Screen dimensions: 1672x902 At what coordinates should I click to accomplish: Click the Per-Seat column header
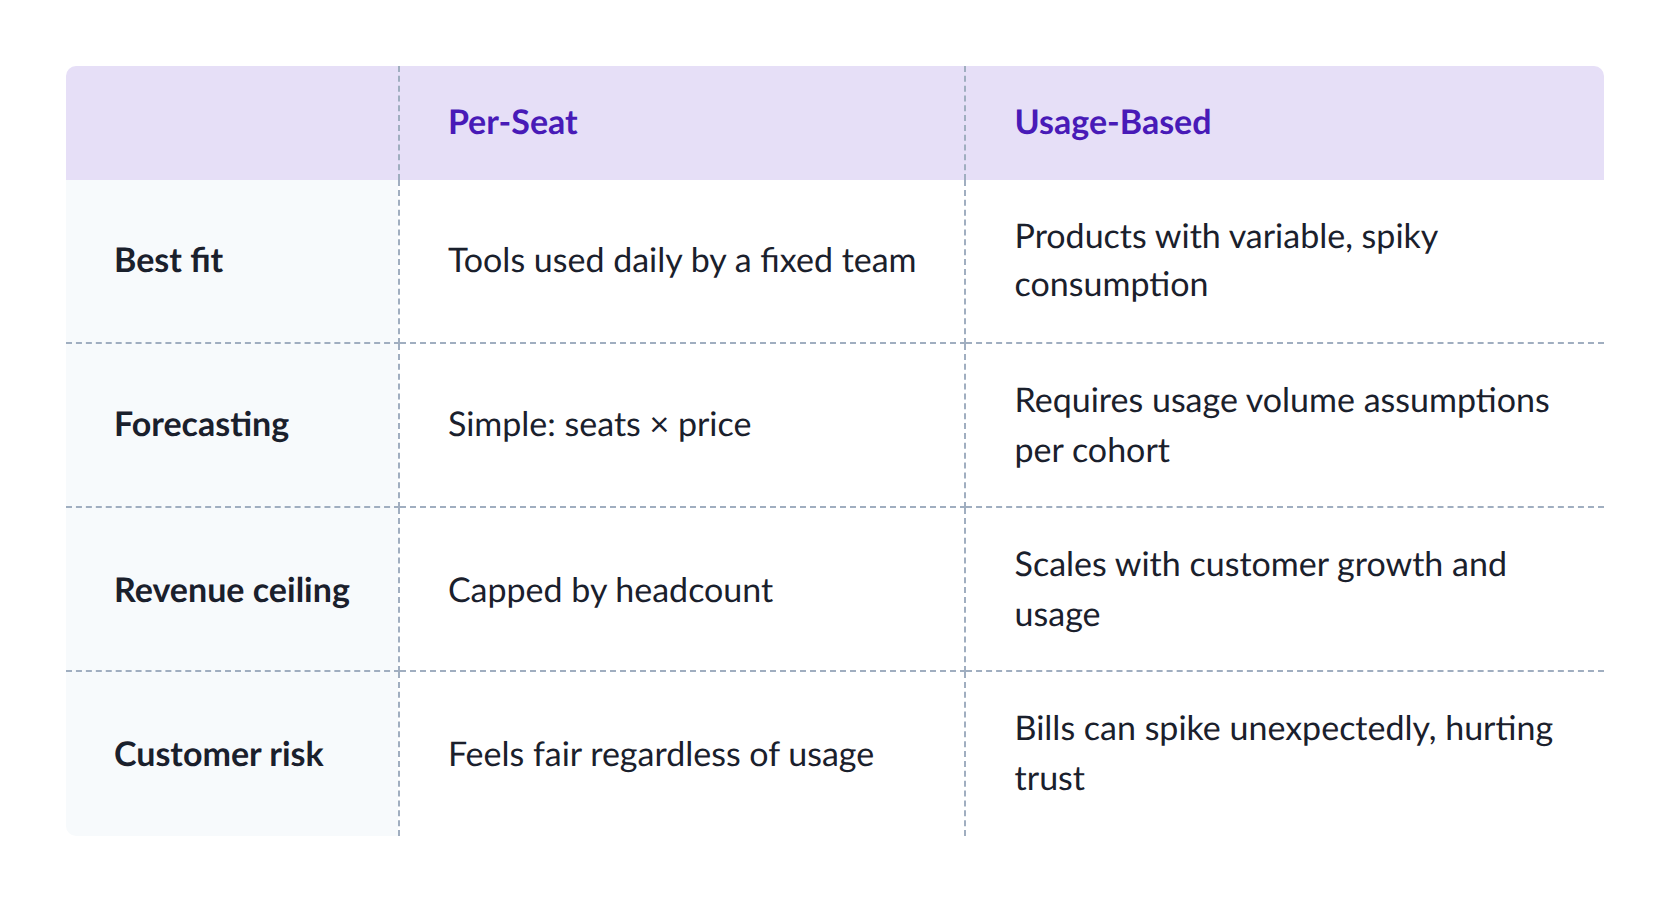(x=512, y=122)
